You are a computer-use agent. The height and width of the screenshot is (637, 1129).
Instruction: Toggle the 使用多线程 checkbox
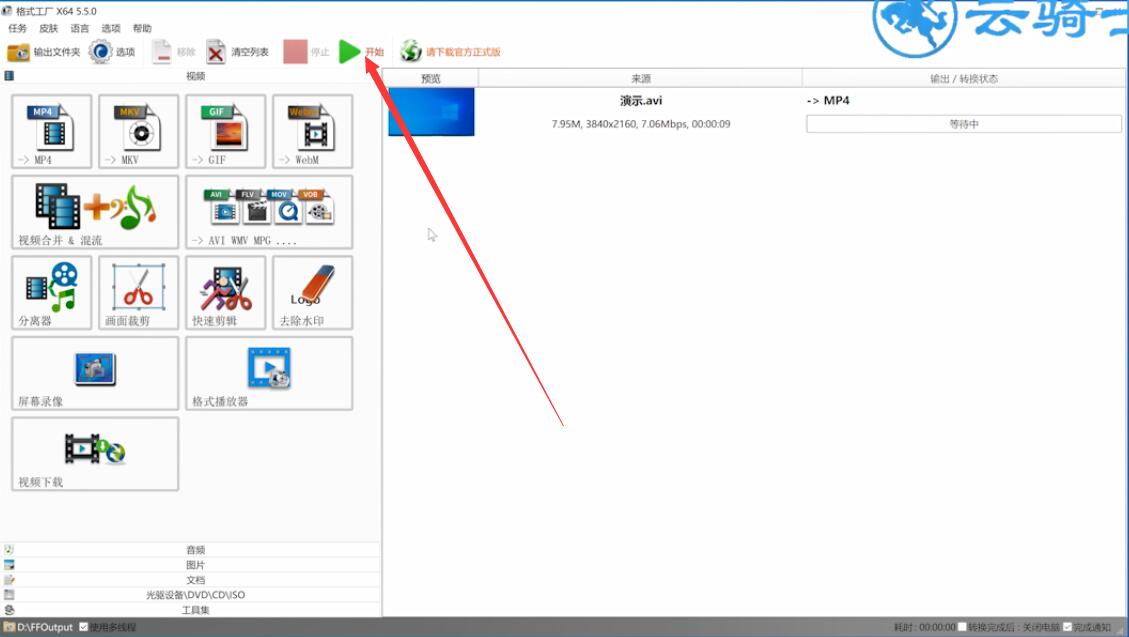[x=84, y=627]
